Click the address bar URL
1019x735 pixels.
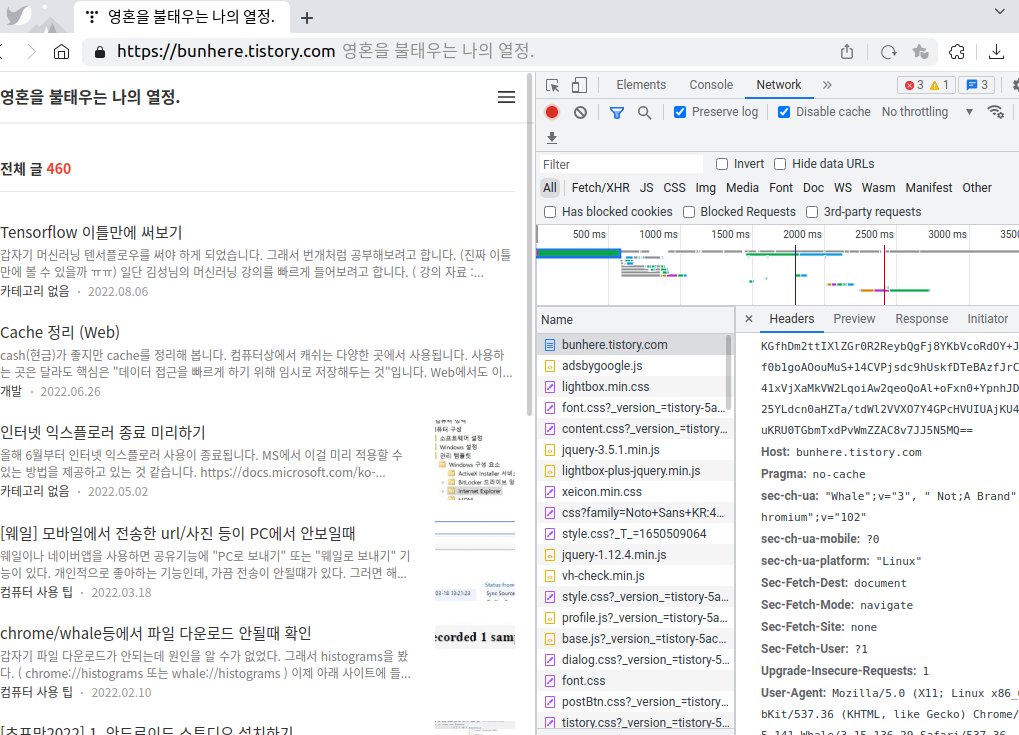tap(226, 51)
